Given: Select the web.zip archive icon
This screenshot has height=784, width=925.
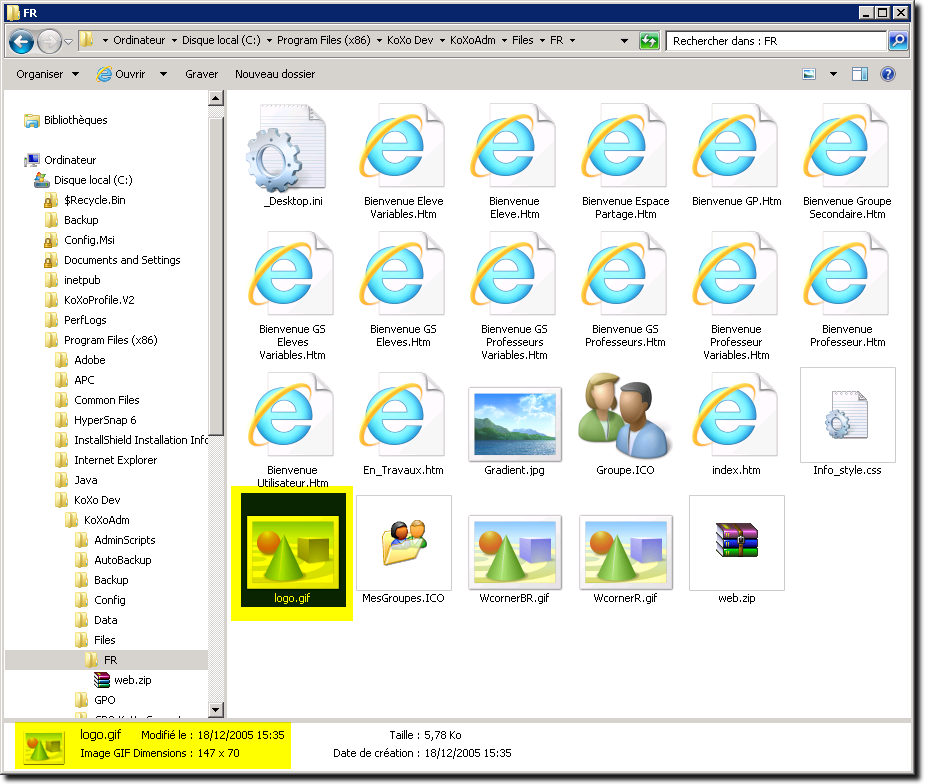Looking at the screenshot, I should tap(737, 543).
